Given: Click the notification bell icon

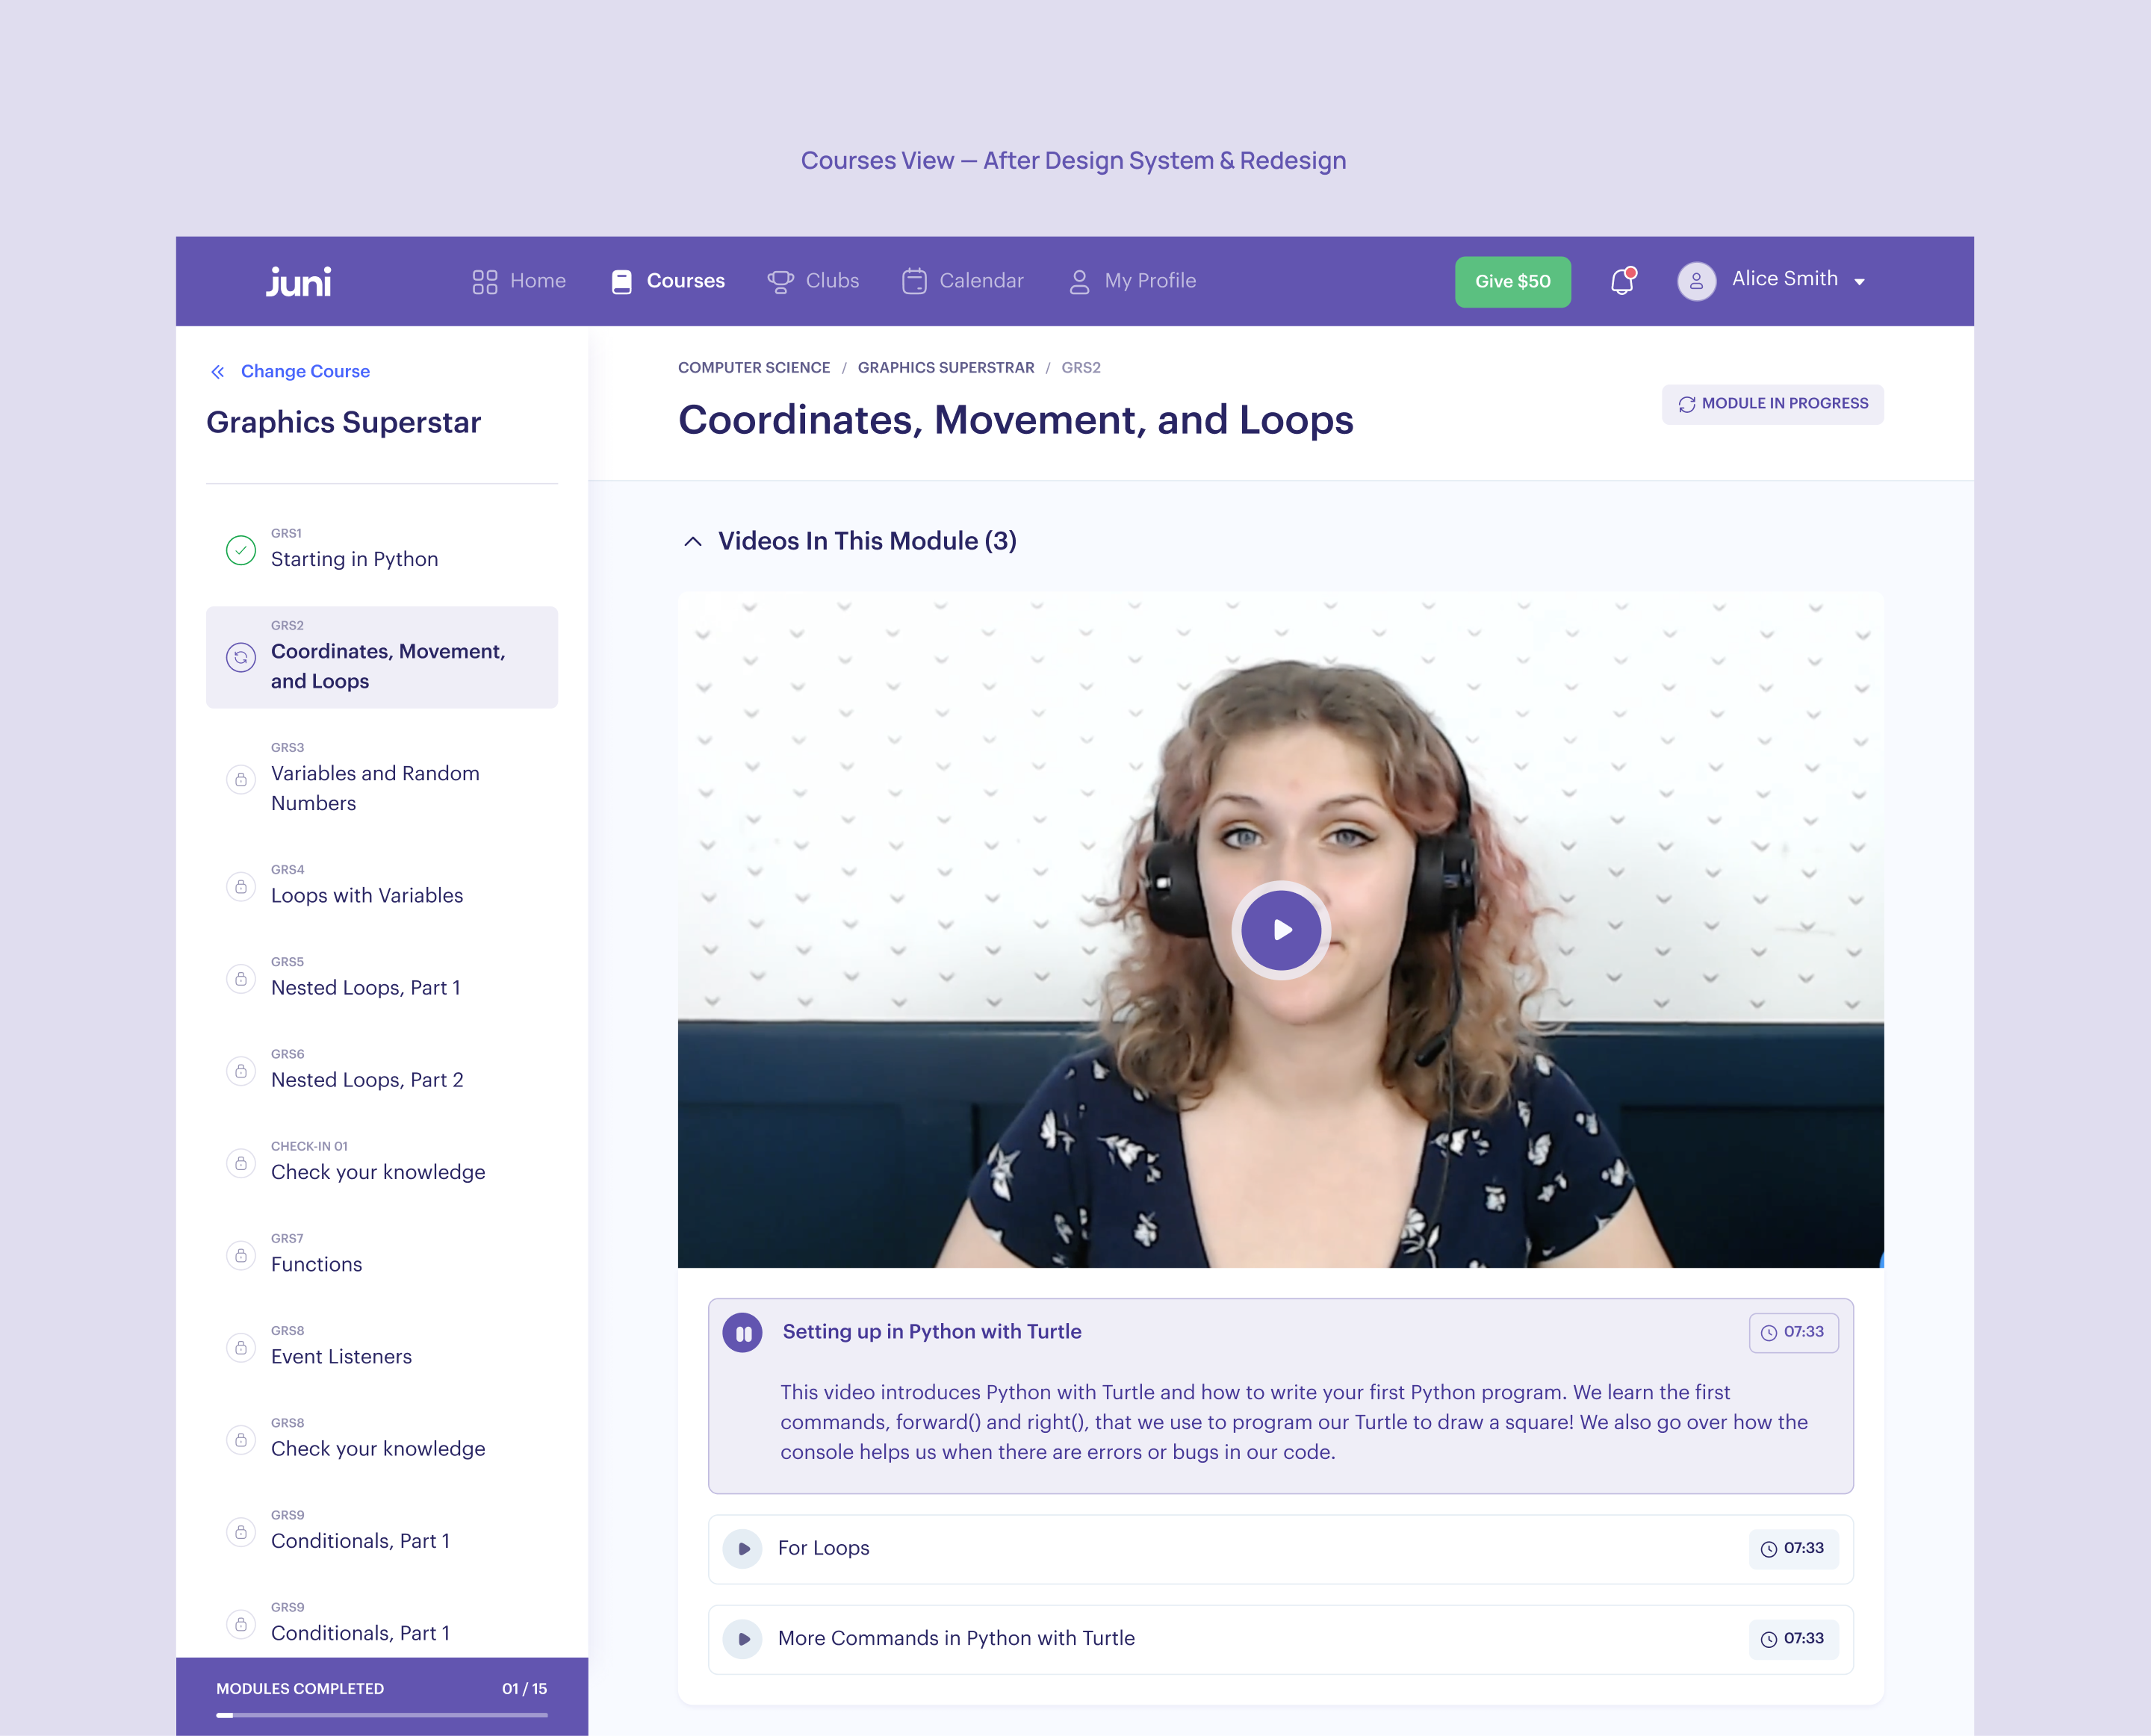Looking at the screenshot, I should click(1621, 282).
